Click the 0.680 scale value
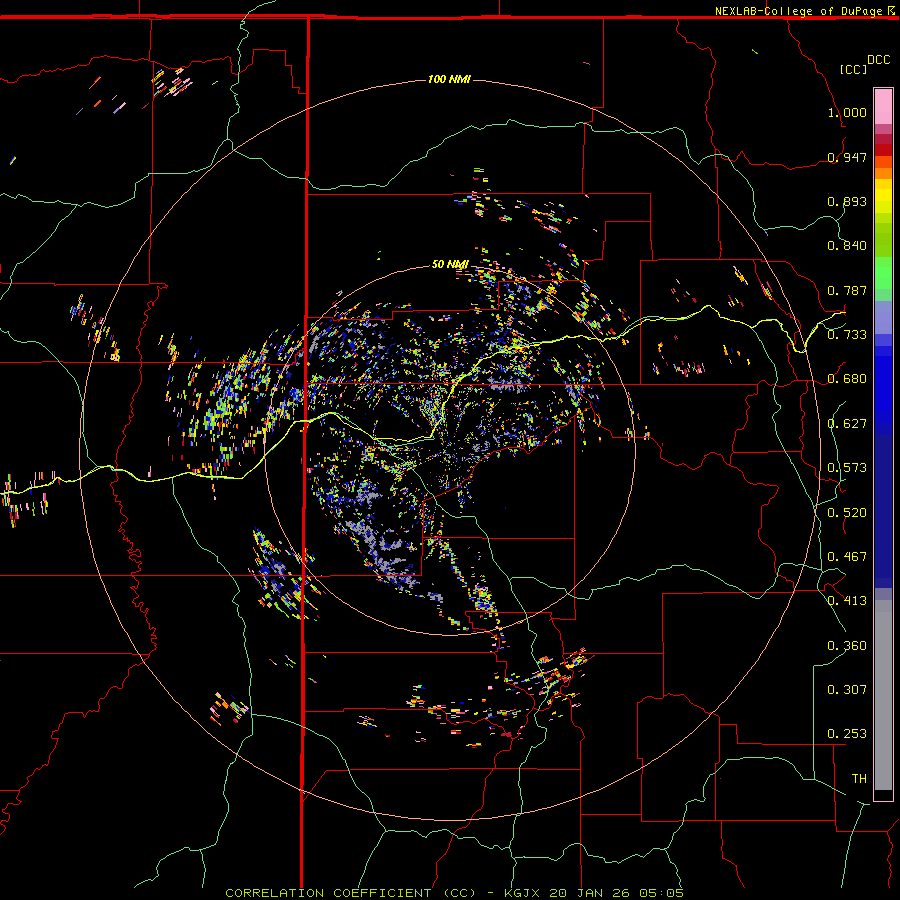900x900 pixels. [847, 378]
